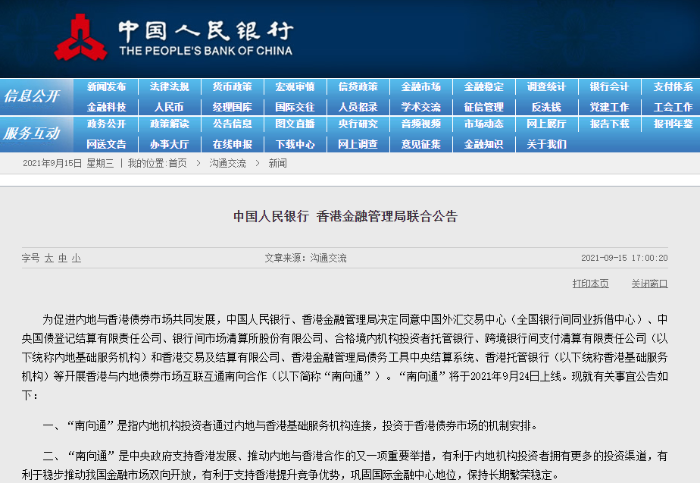700x483 pixels.
Task: Select 下载中心 in the navigation bar
Action: click(295, 144)
